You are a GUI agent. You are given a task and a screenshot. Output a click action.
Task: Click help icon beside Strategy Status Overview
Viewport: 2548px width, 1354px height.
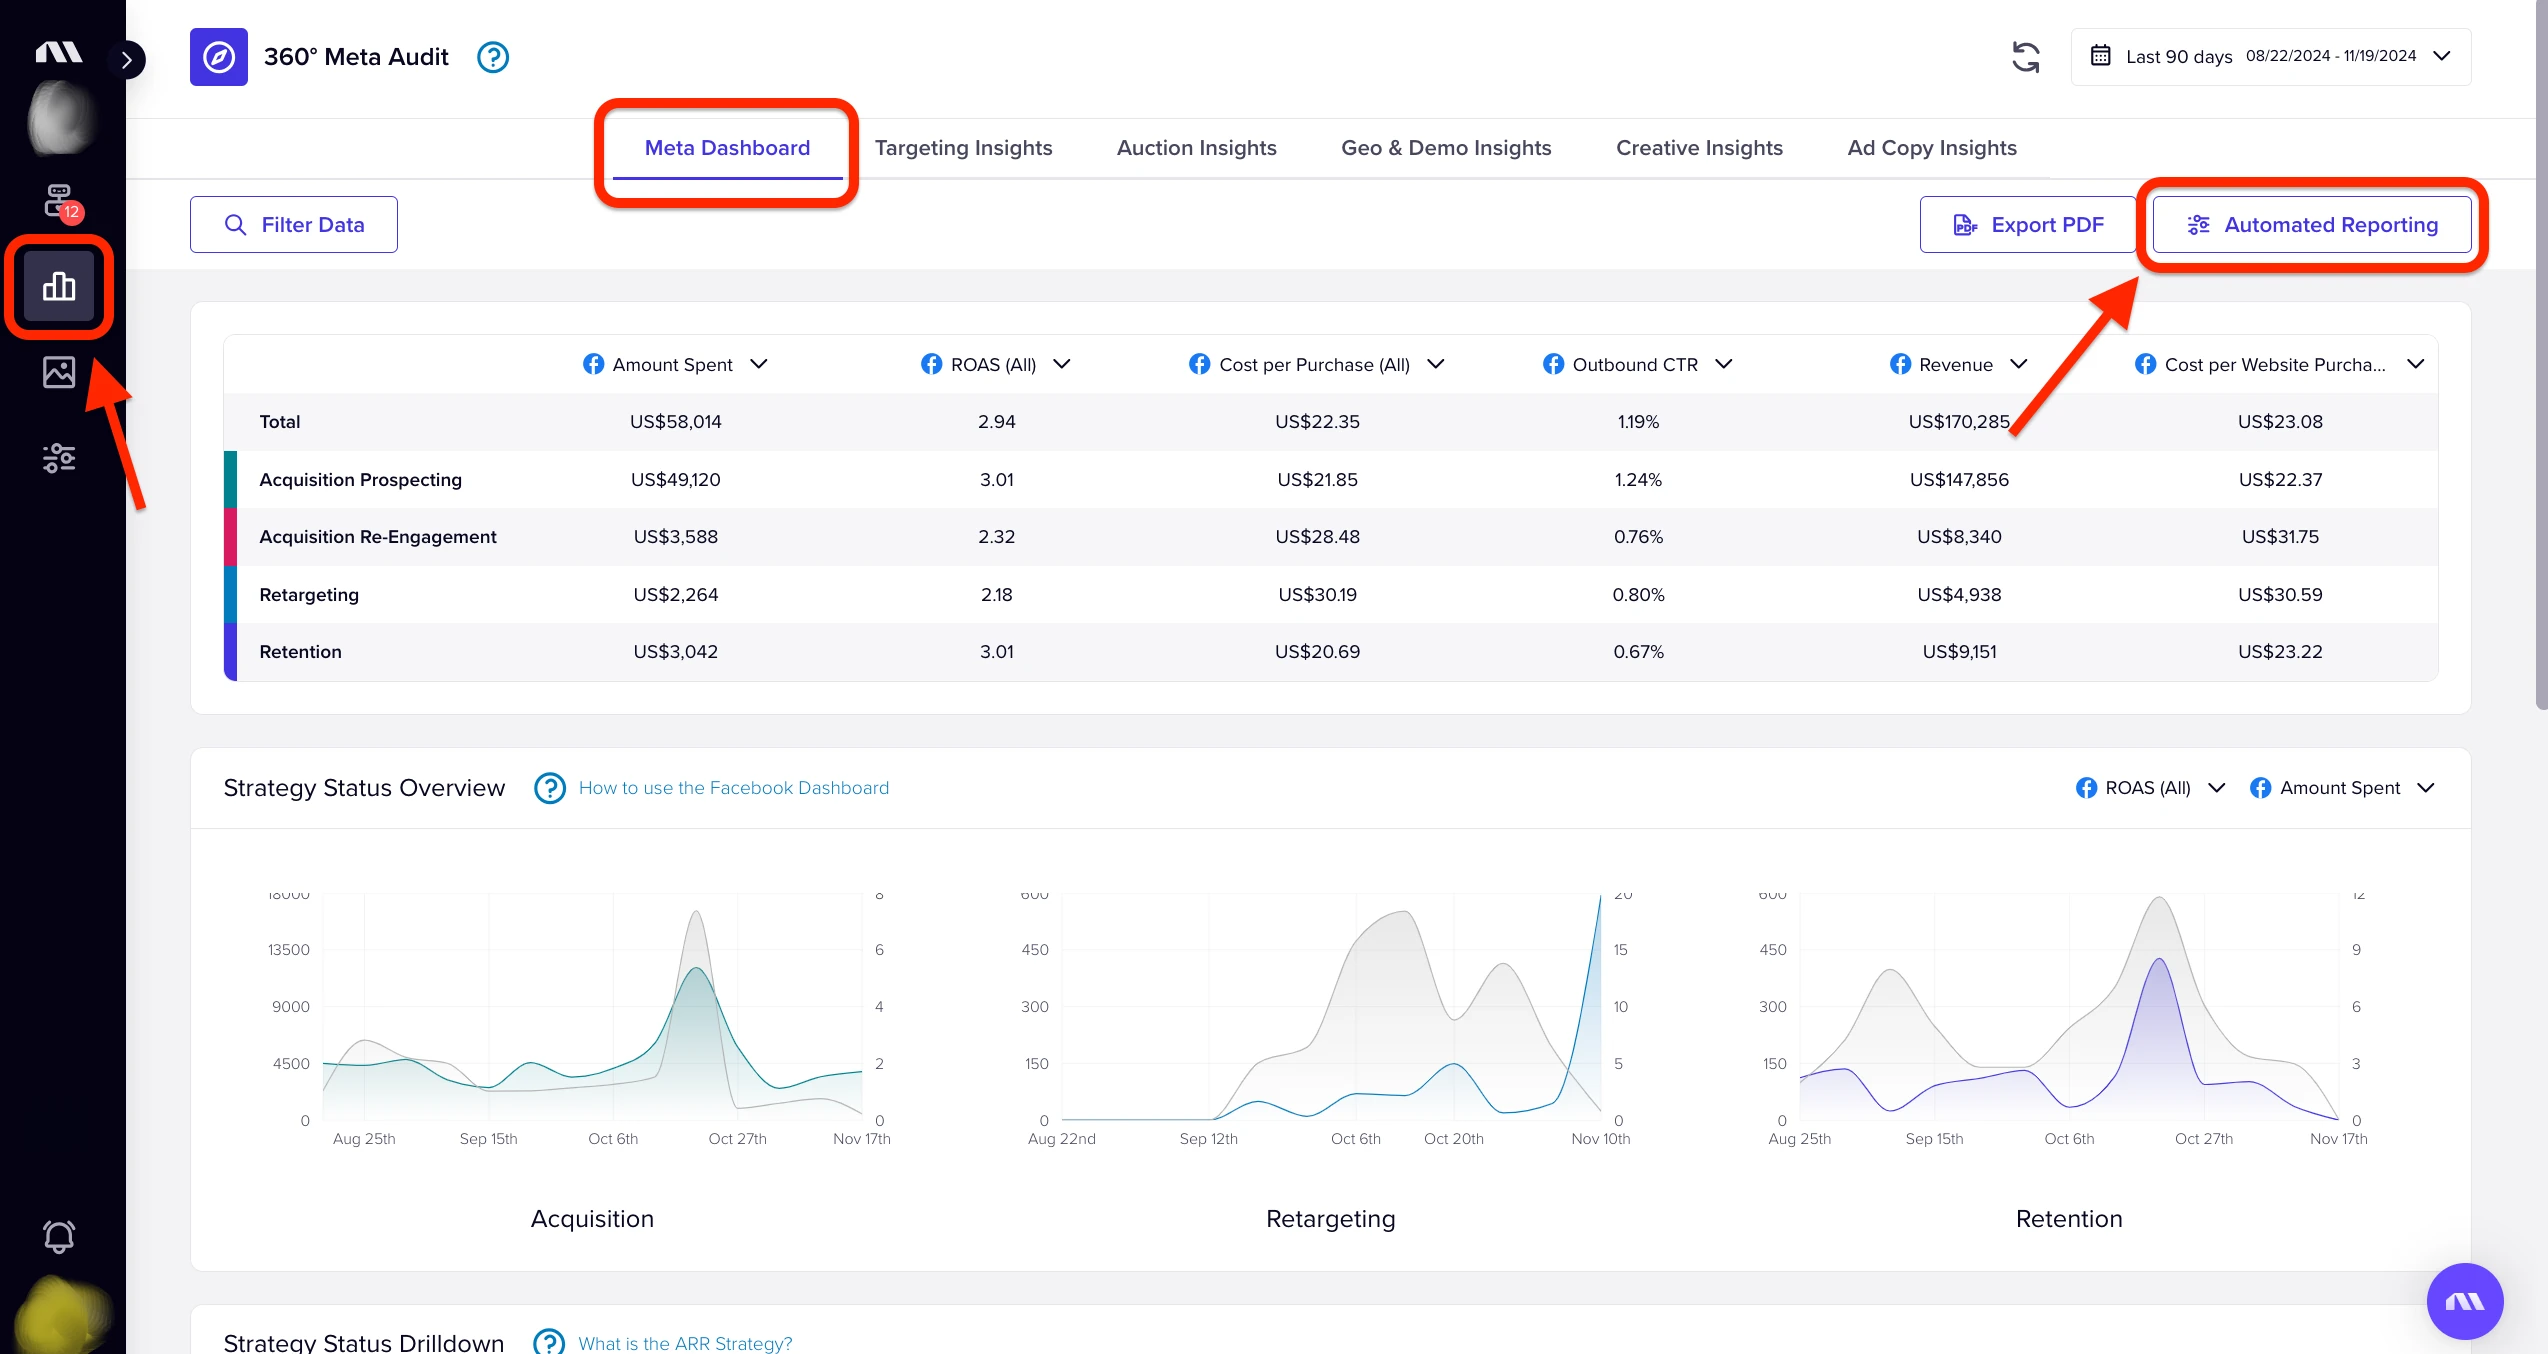tap(550, 788)
